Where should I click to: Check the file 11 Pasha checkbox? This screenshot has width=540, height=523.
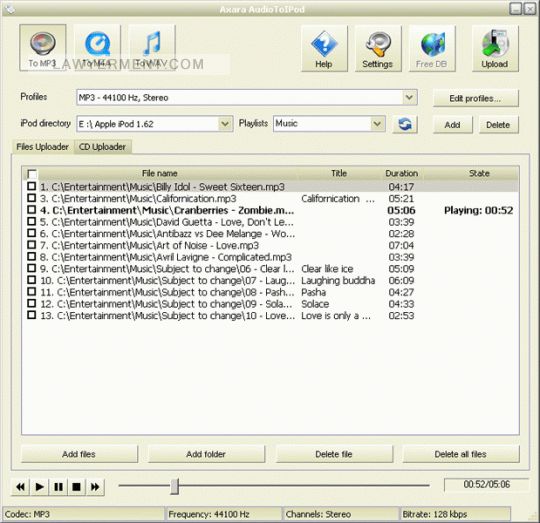point(31,292)
